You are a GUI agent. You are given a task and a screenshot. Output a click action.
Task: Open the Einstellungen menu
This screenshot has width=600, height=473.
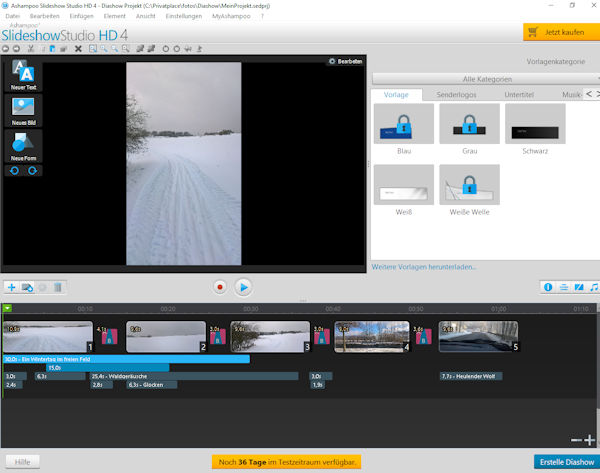pyautogui.click(x=184, y=16)
